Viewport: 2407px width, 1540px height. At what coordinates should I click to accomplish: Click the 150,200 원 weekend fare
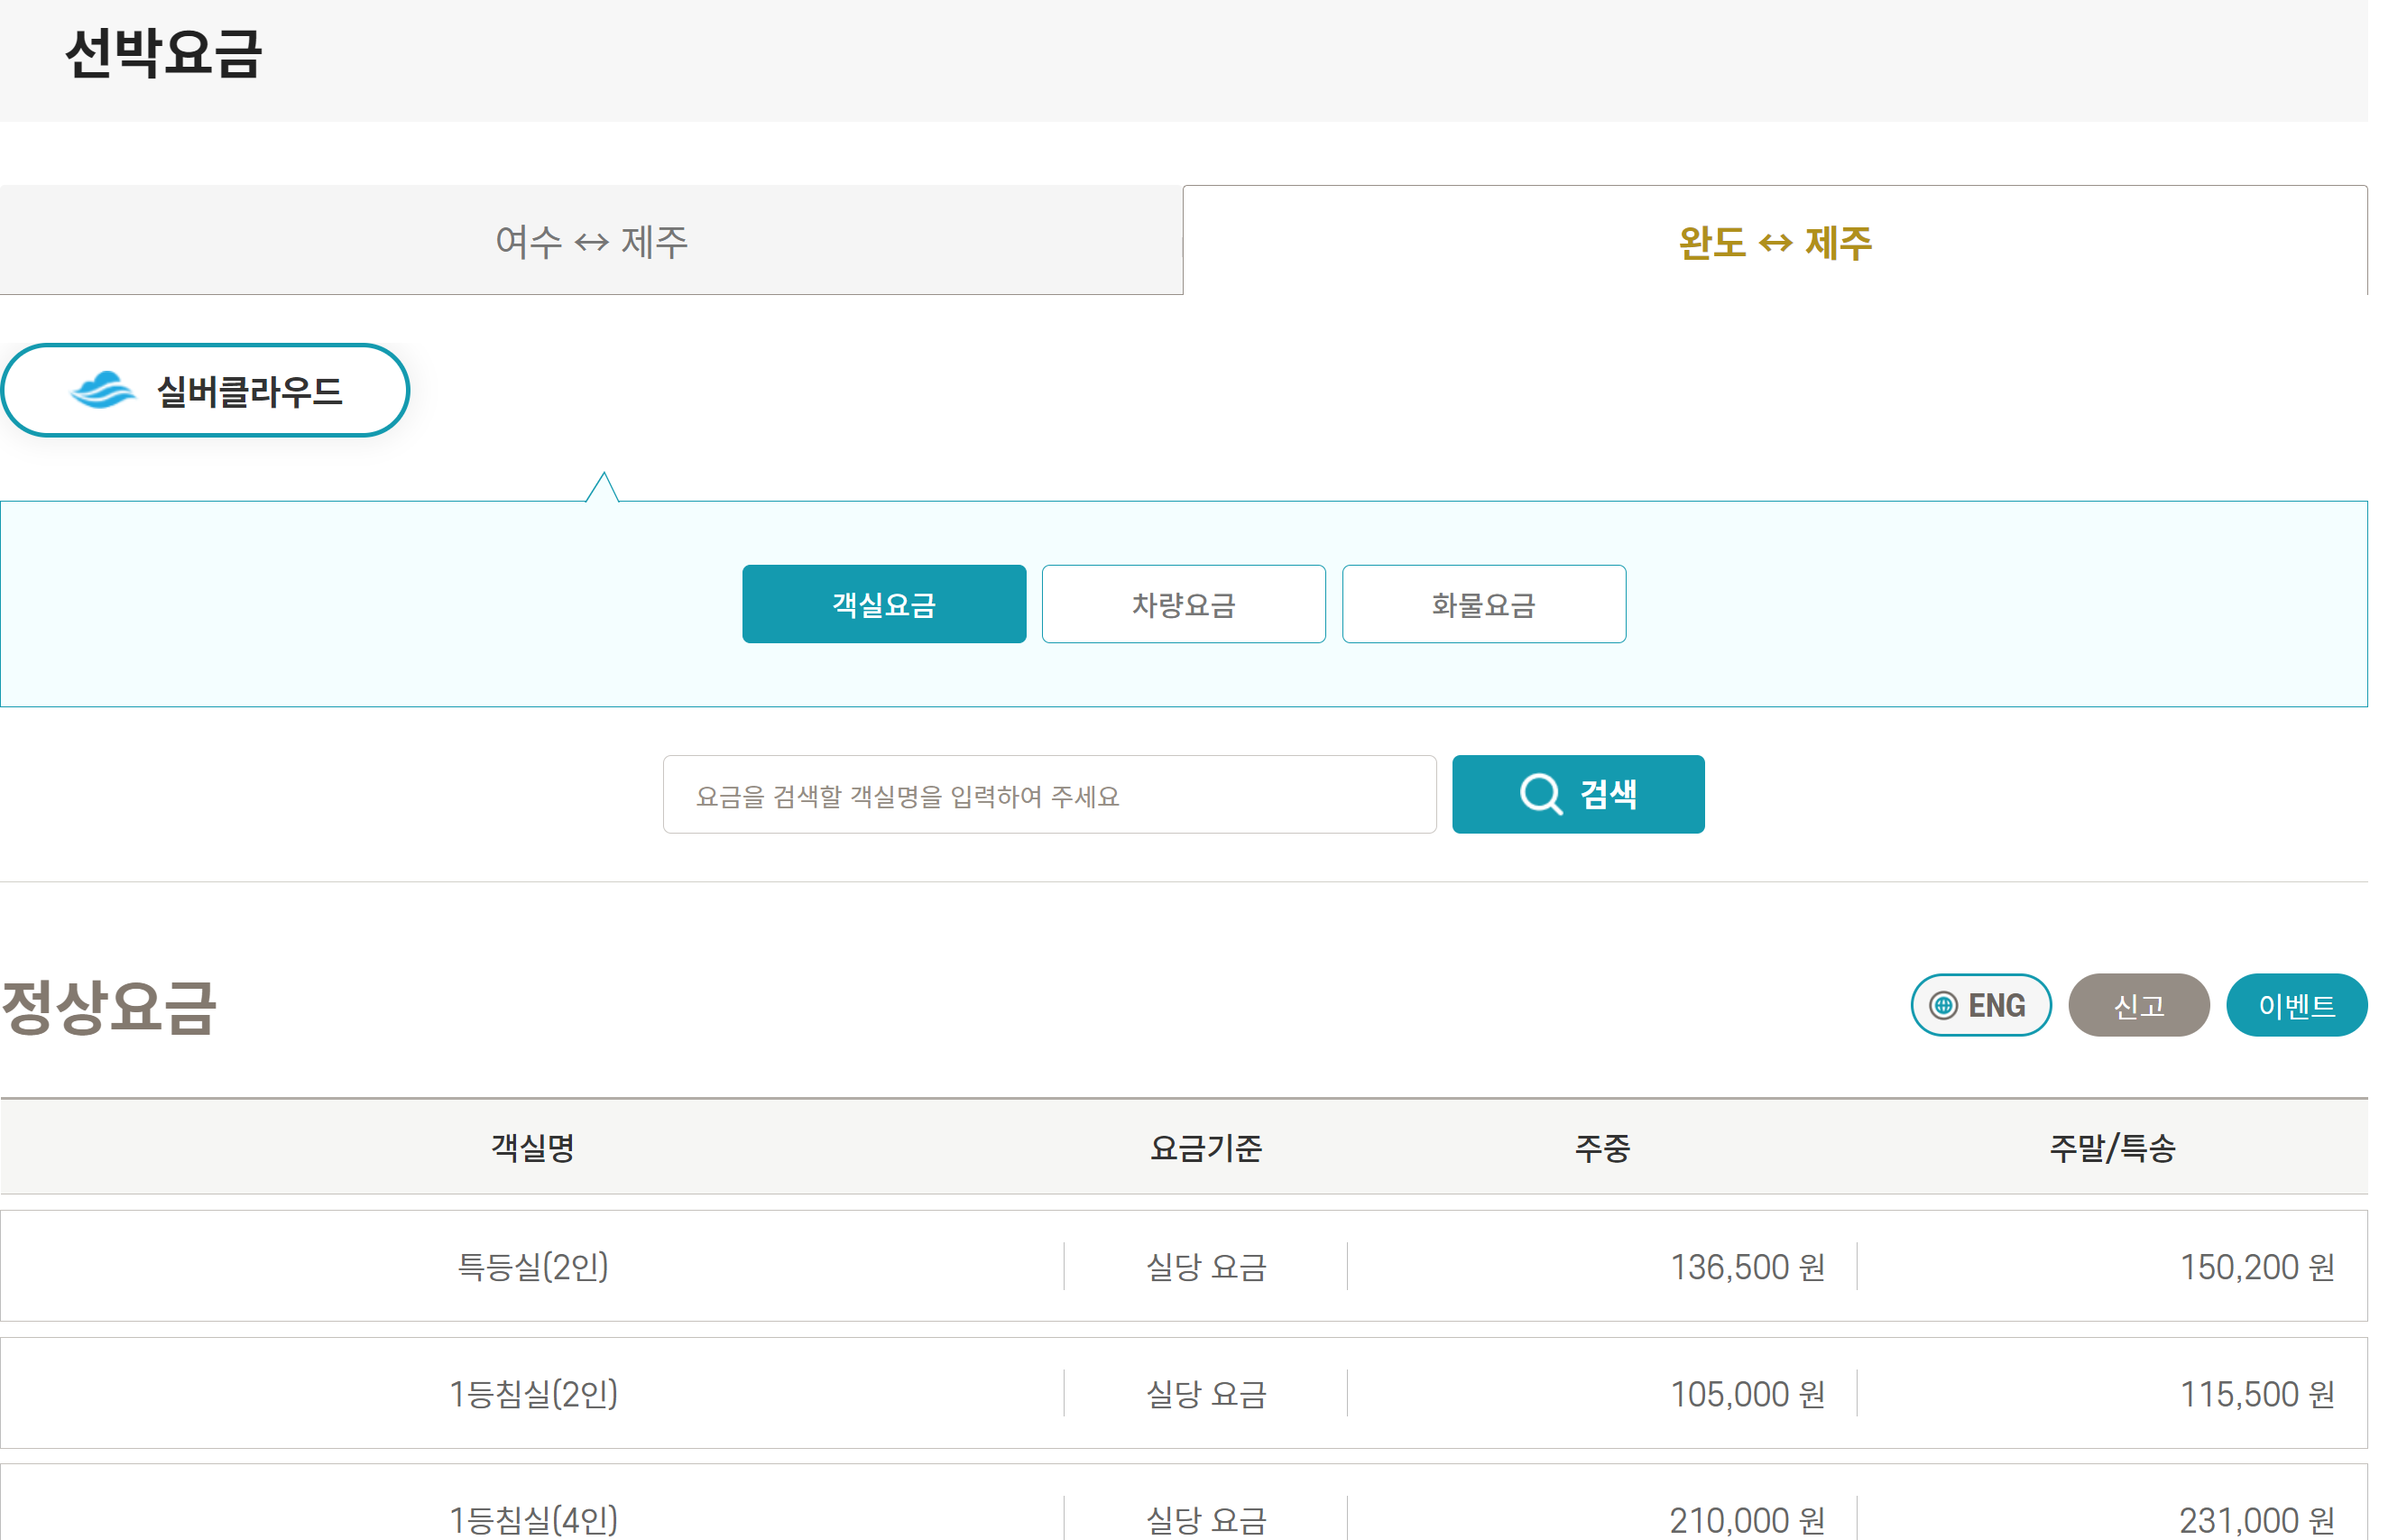(2257, 1267)
